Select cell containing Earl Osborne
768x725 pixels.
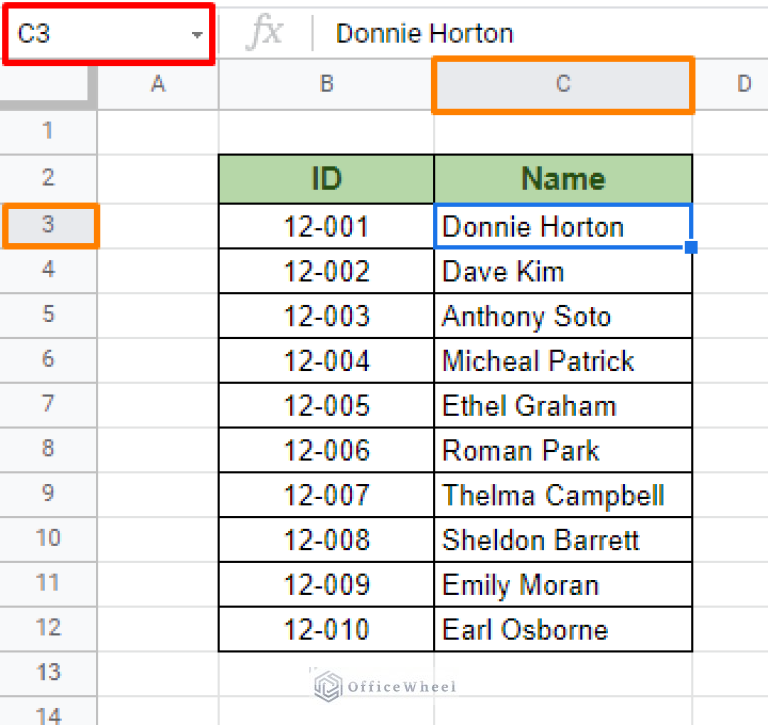click(x=563, y=630)
